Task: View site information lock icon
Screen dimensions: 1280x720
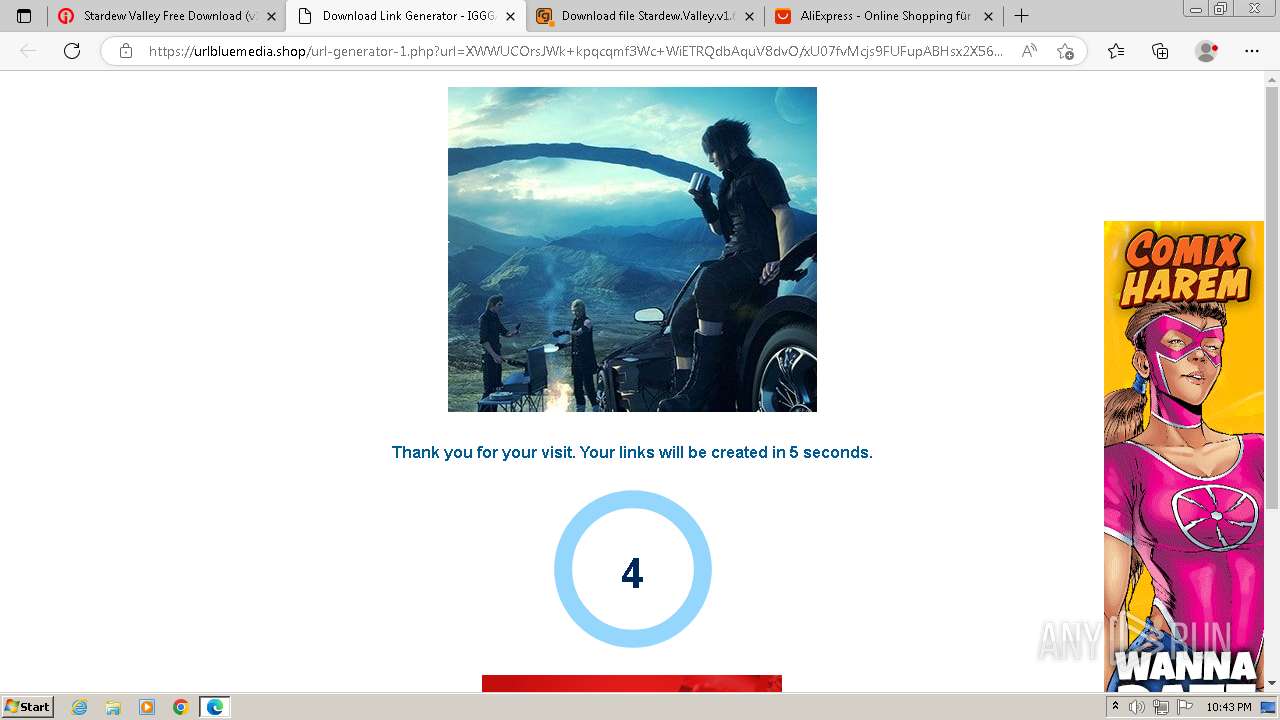Action: [126, 51]
